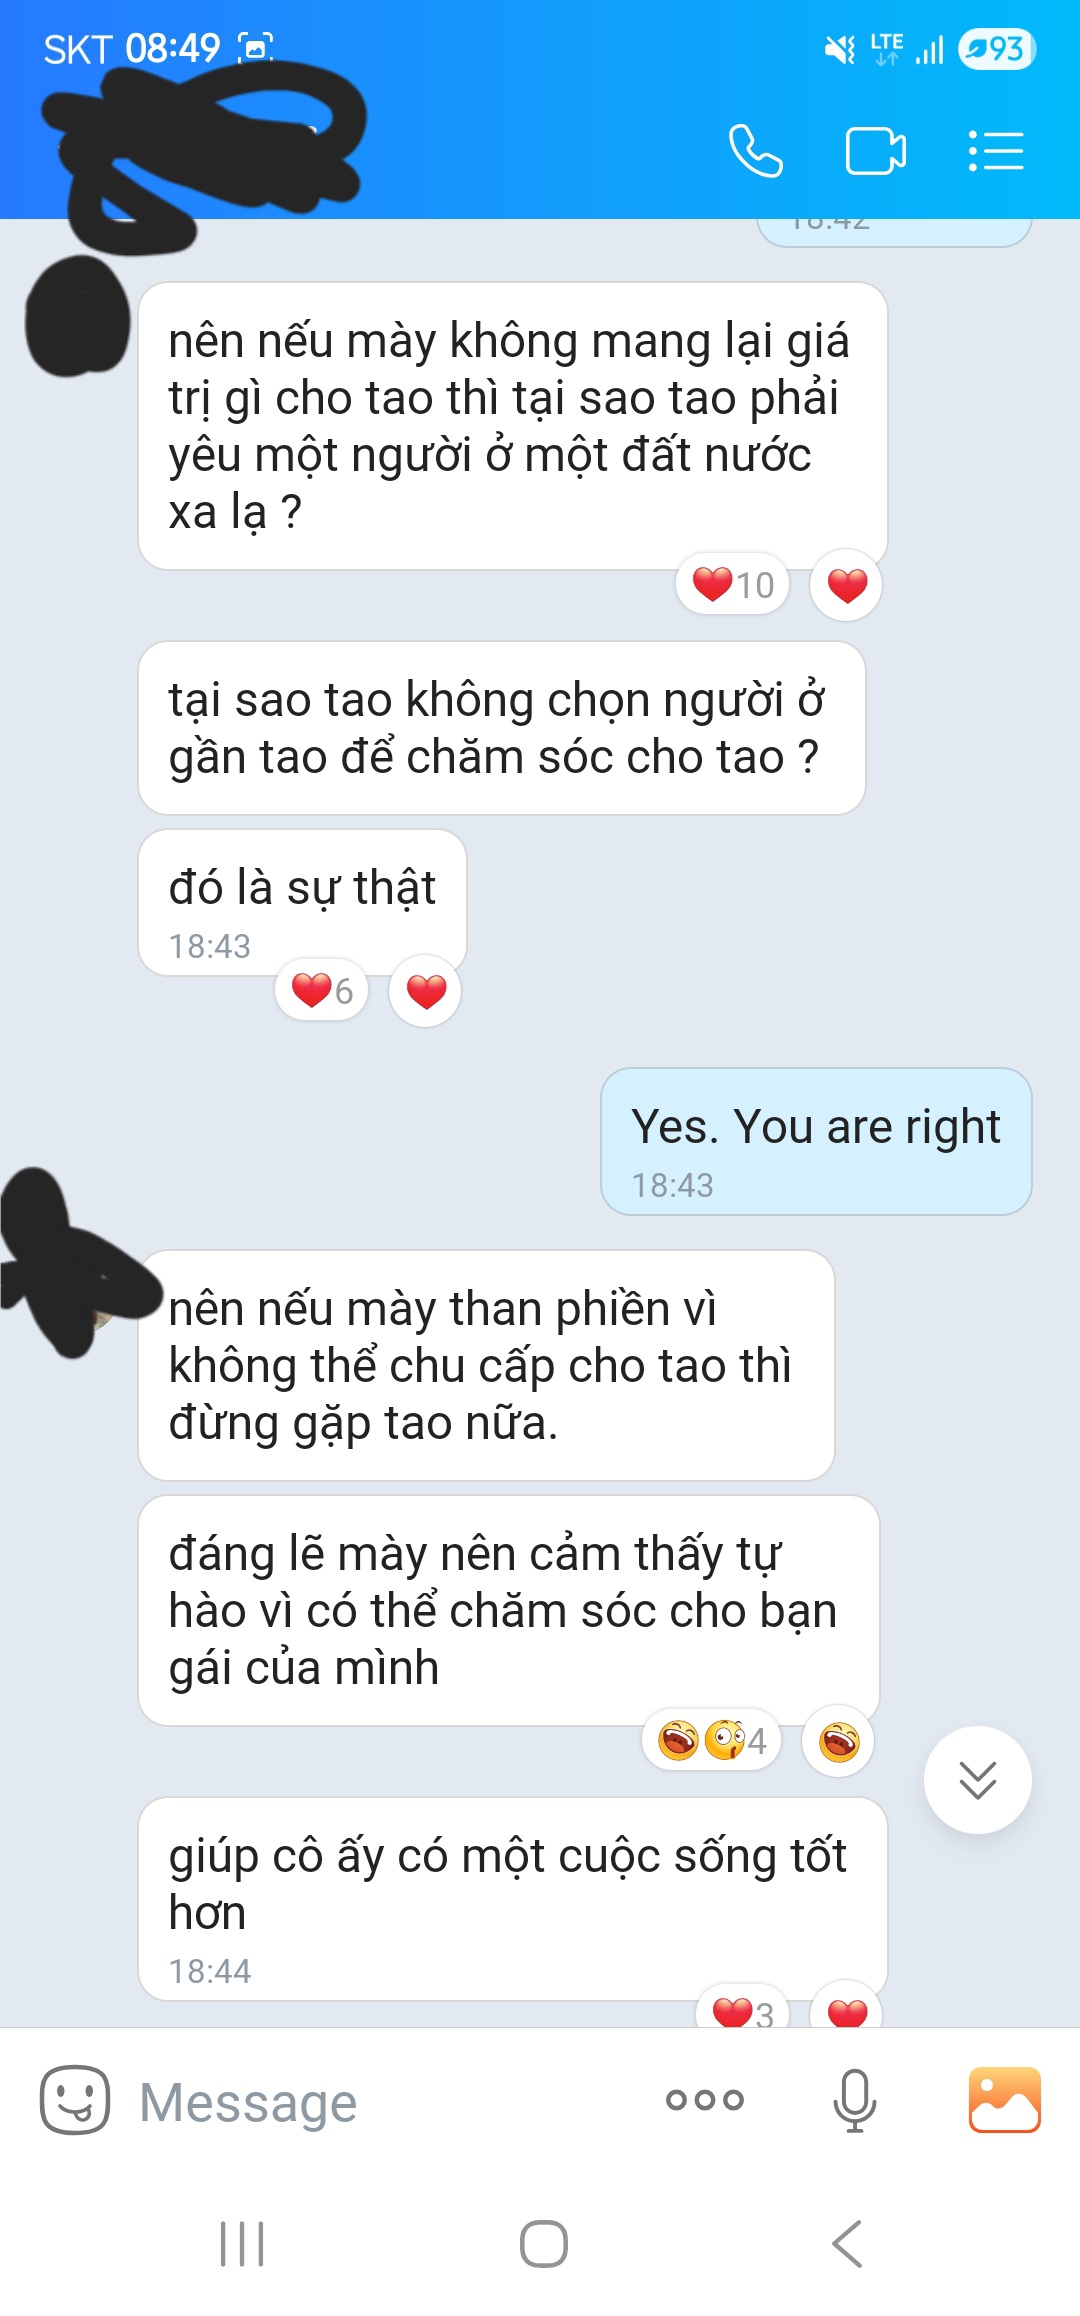Viewport: 1080px width, 2316px height.
Task: Tap heart button beside the 6 reactions
Action: [x=426, y=990]
